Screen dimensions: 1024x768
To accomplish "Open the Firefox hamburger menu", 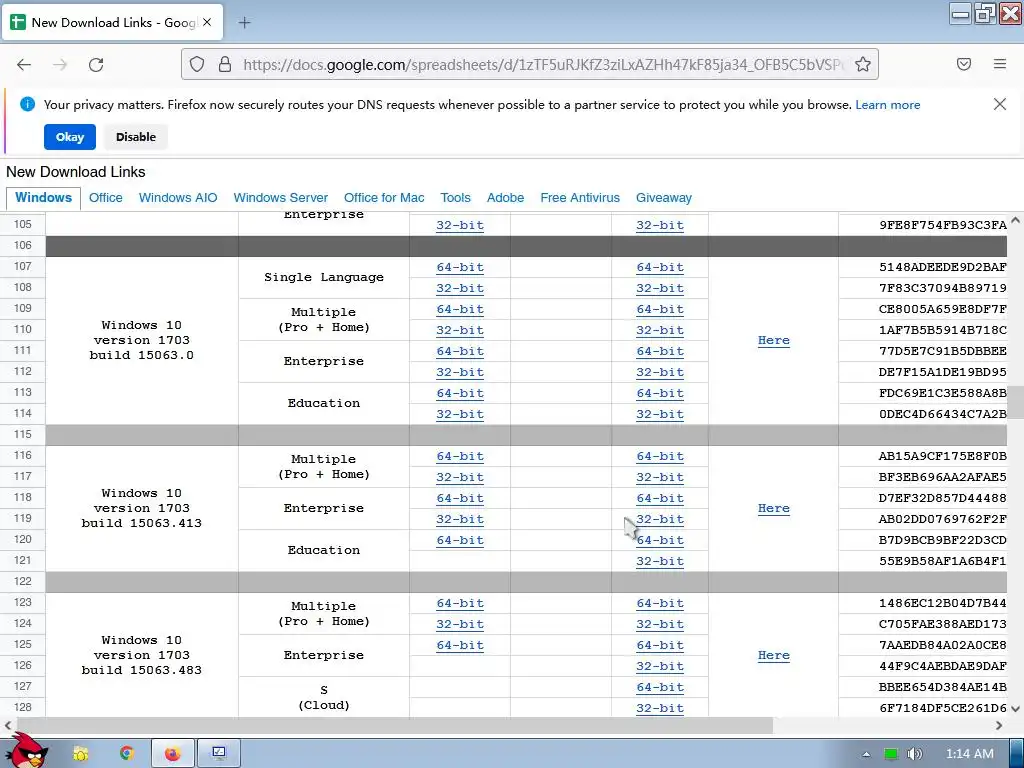I will [1000, 64].
